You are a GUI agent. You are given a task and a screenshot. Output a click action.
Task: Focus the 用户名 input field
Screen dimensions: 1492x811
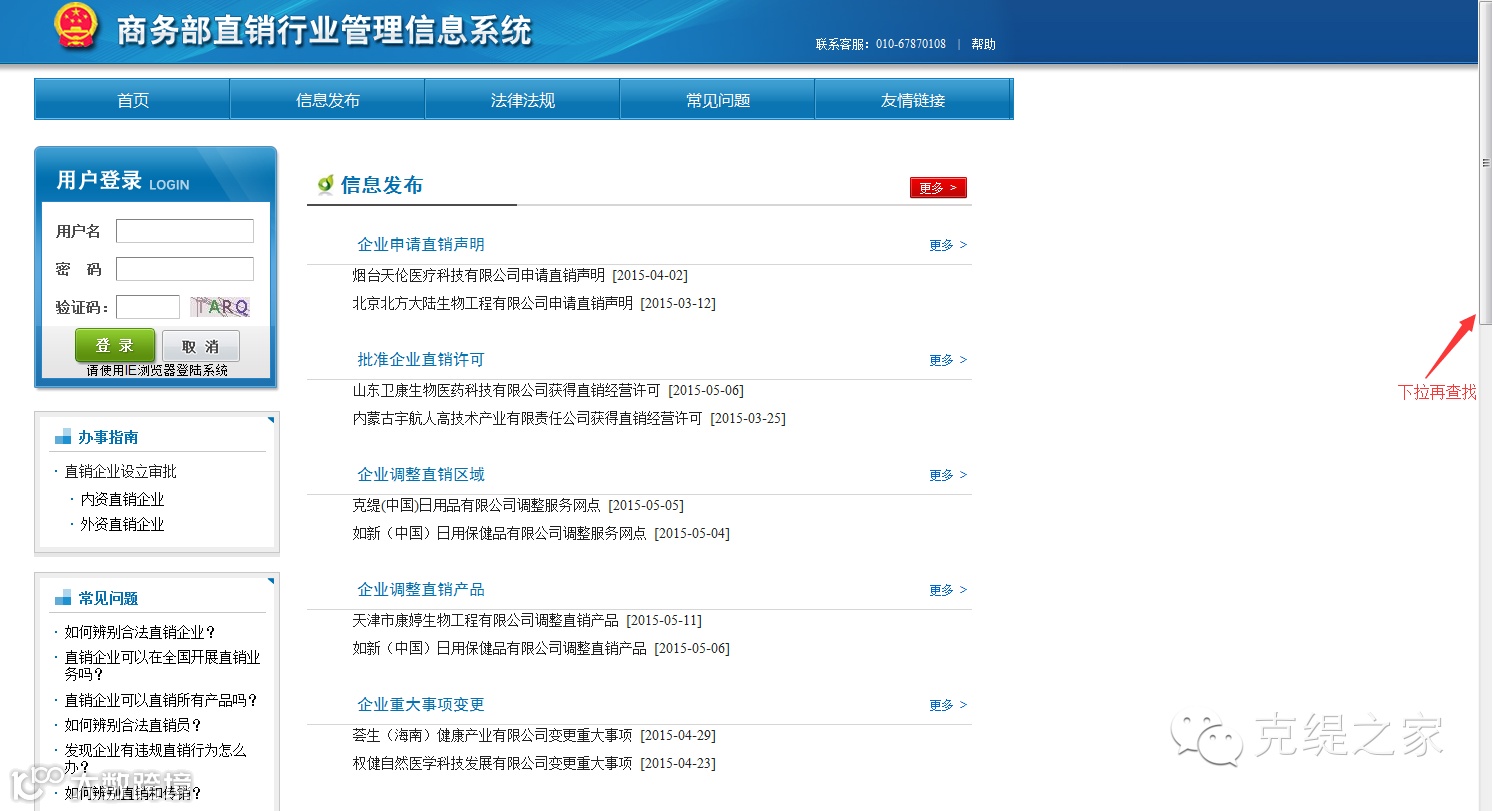(x=185, y=231)
